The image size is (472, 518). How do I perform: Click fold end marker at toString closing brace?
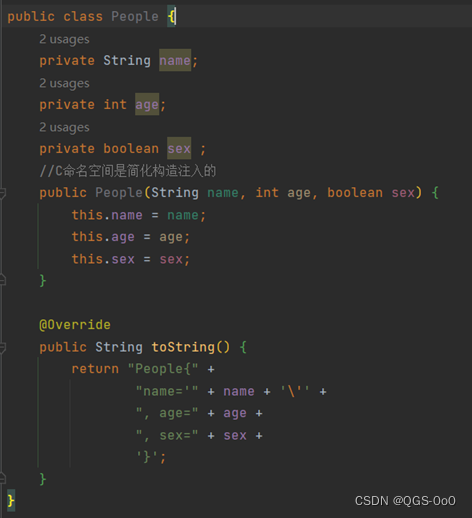[x=2, y=479]
